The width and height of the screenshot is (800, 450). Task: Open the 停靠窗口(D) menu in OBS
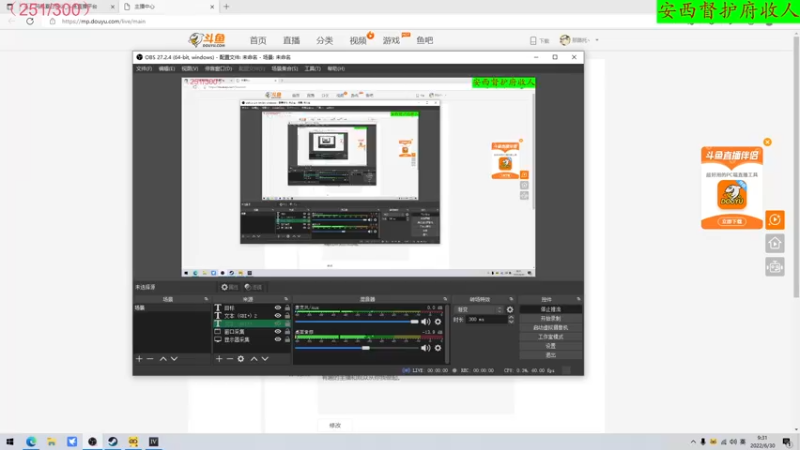pos(218,68)
